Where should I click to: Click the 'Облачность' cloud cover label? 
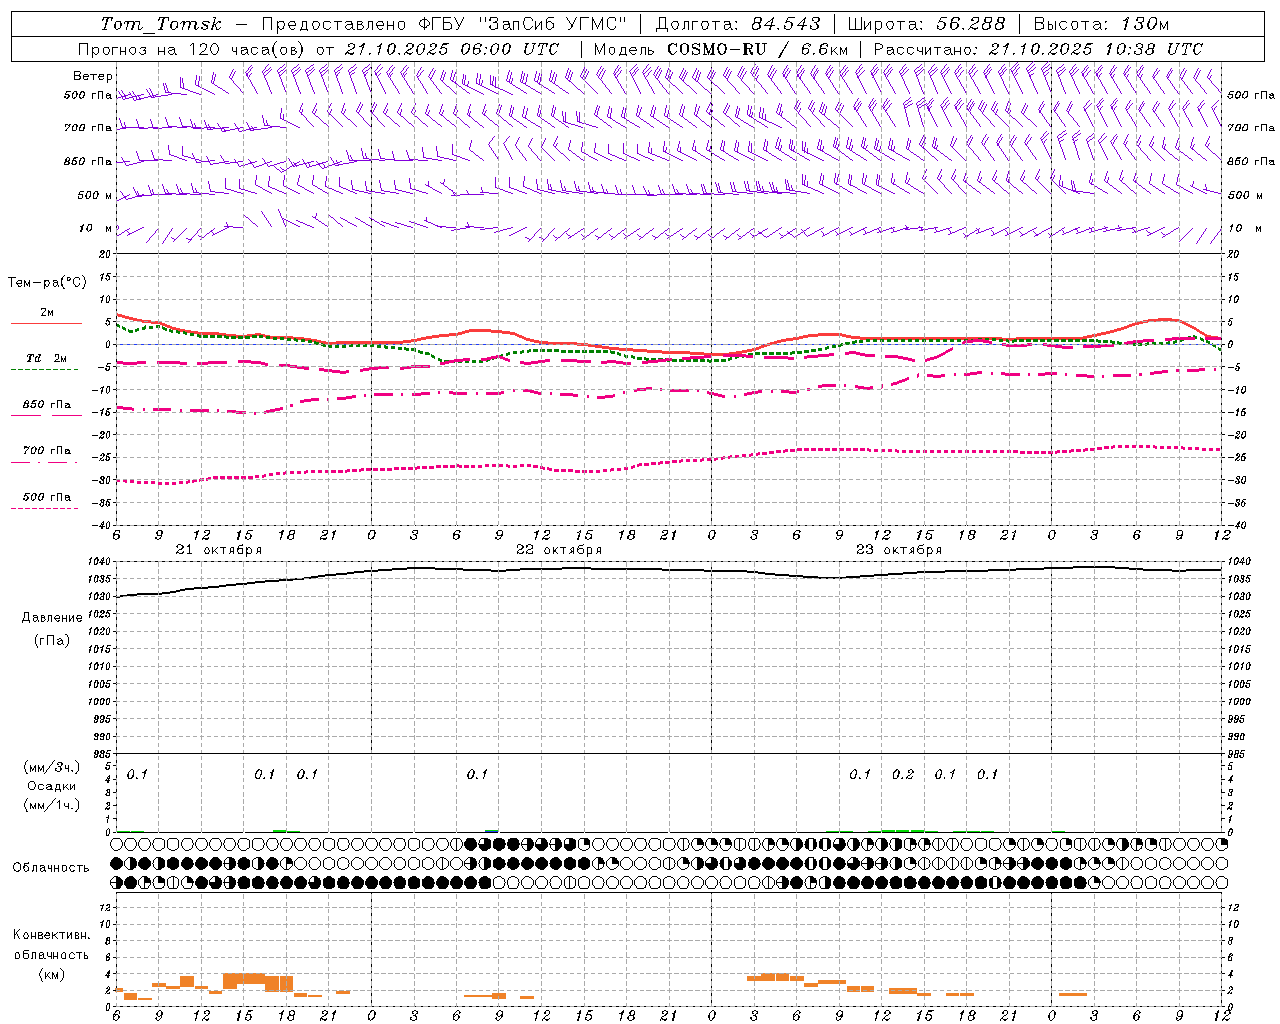point(51,868)
